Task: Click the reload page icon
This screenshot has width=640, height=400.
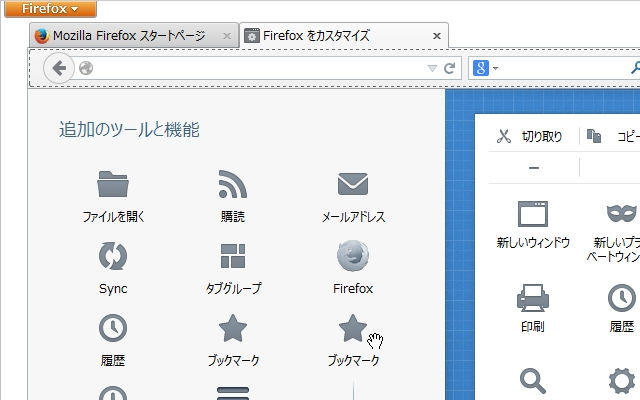Action: point(449,68)
